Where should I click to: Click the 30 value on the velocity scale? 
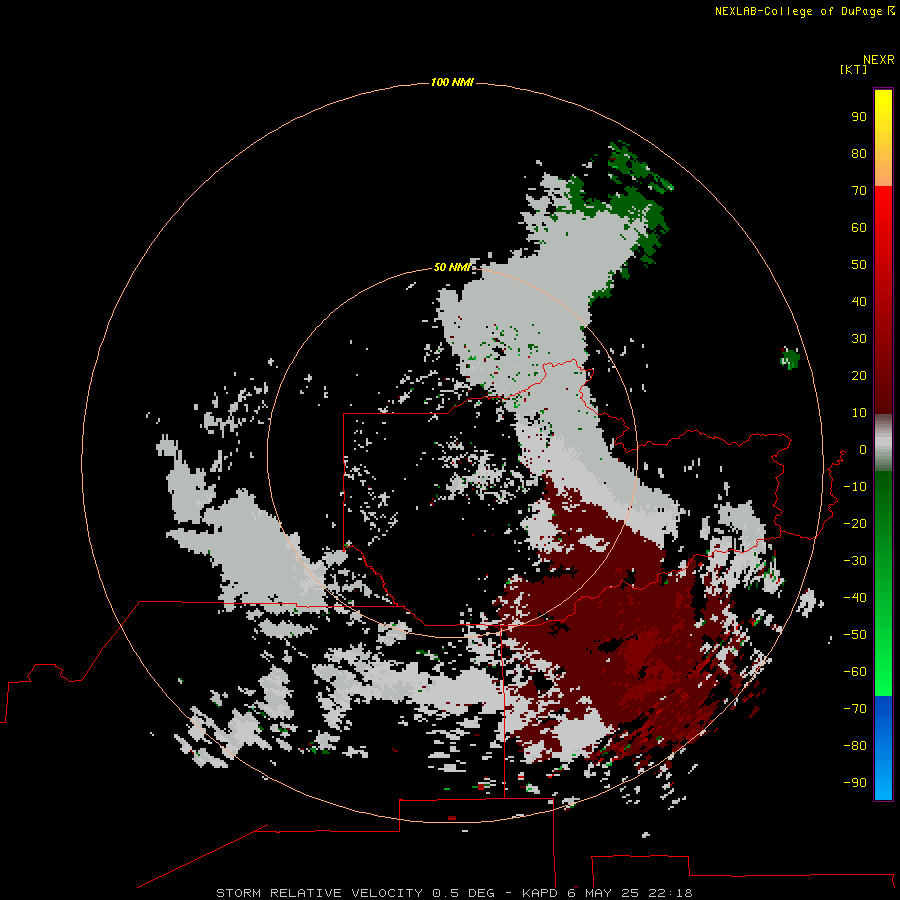click(859, 339)
